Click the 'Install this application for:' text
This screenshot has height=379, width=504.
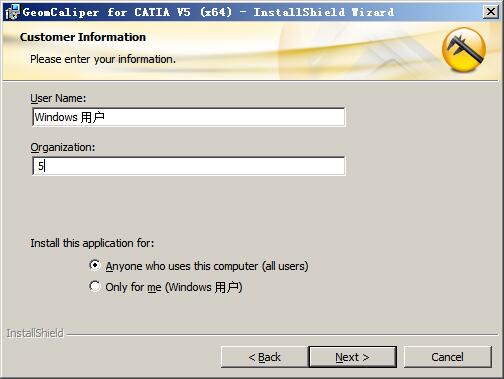92,243
